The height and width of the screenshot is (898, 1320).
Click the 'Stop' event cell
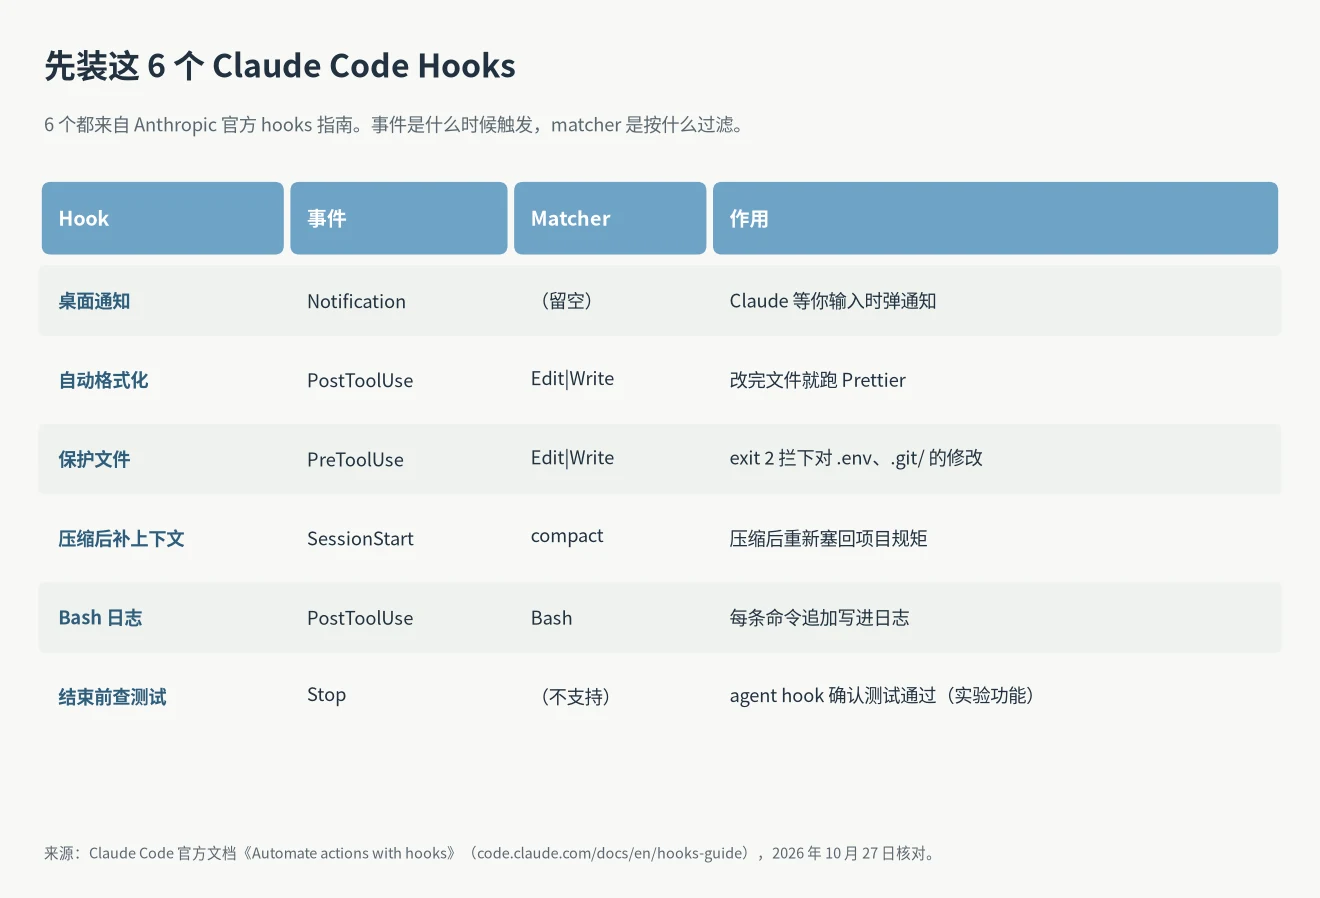[326, 694]
